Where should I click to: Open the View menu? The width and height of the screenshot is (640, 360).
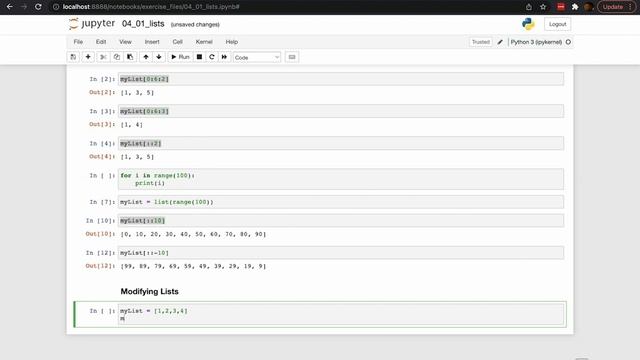[125, 42]
